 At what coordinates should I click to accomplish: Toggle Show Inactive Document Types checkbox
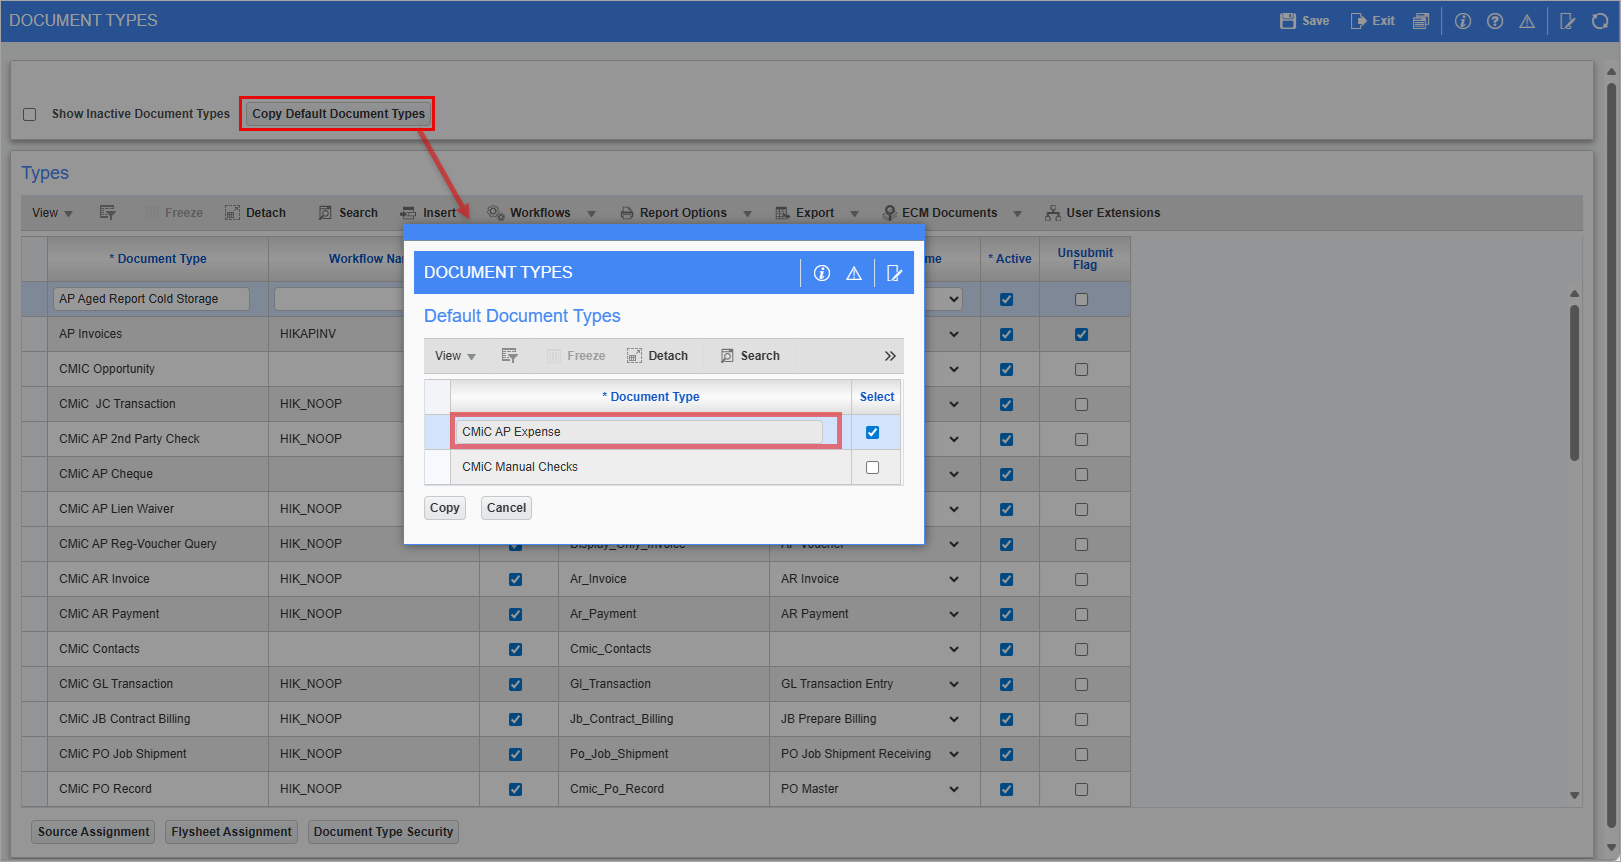point(30,114)
